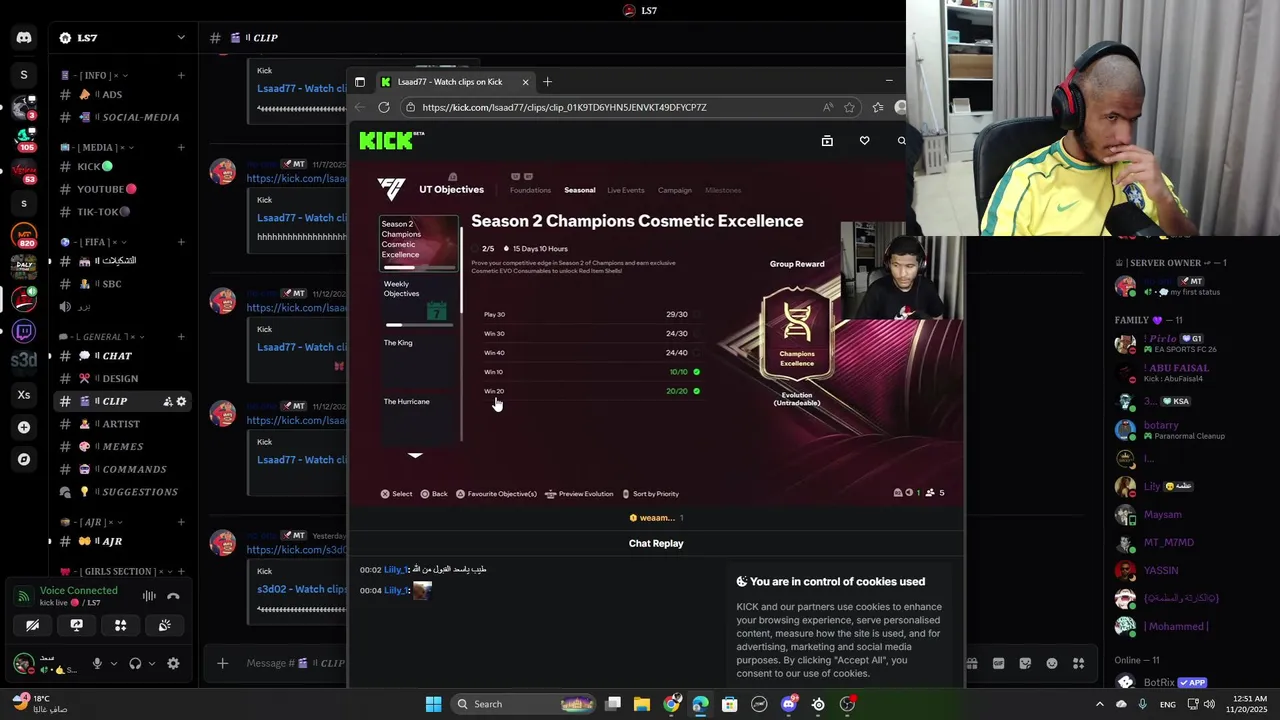Screen dimensions: 1280x720
Task: Open Discord user settings gear
Action: click(x=173, y=663)
